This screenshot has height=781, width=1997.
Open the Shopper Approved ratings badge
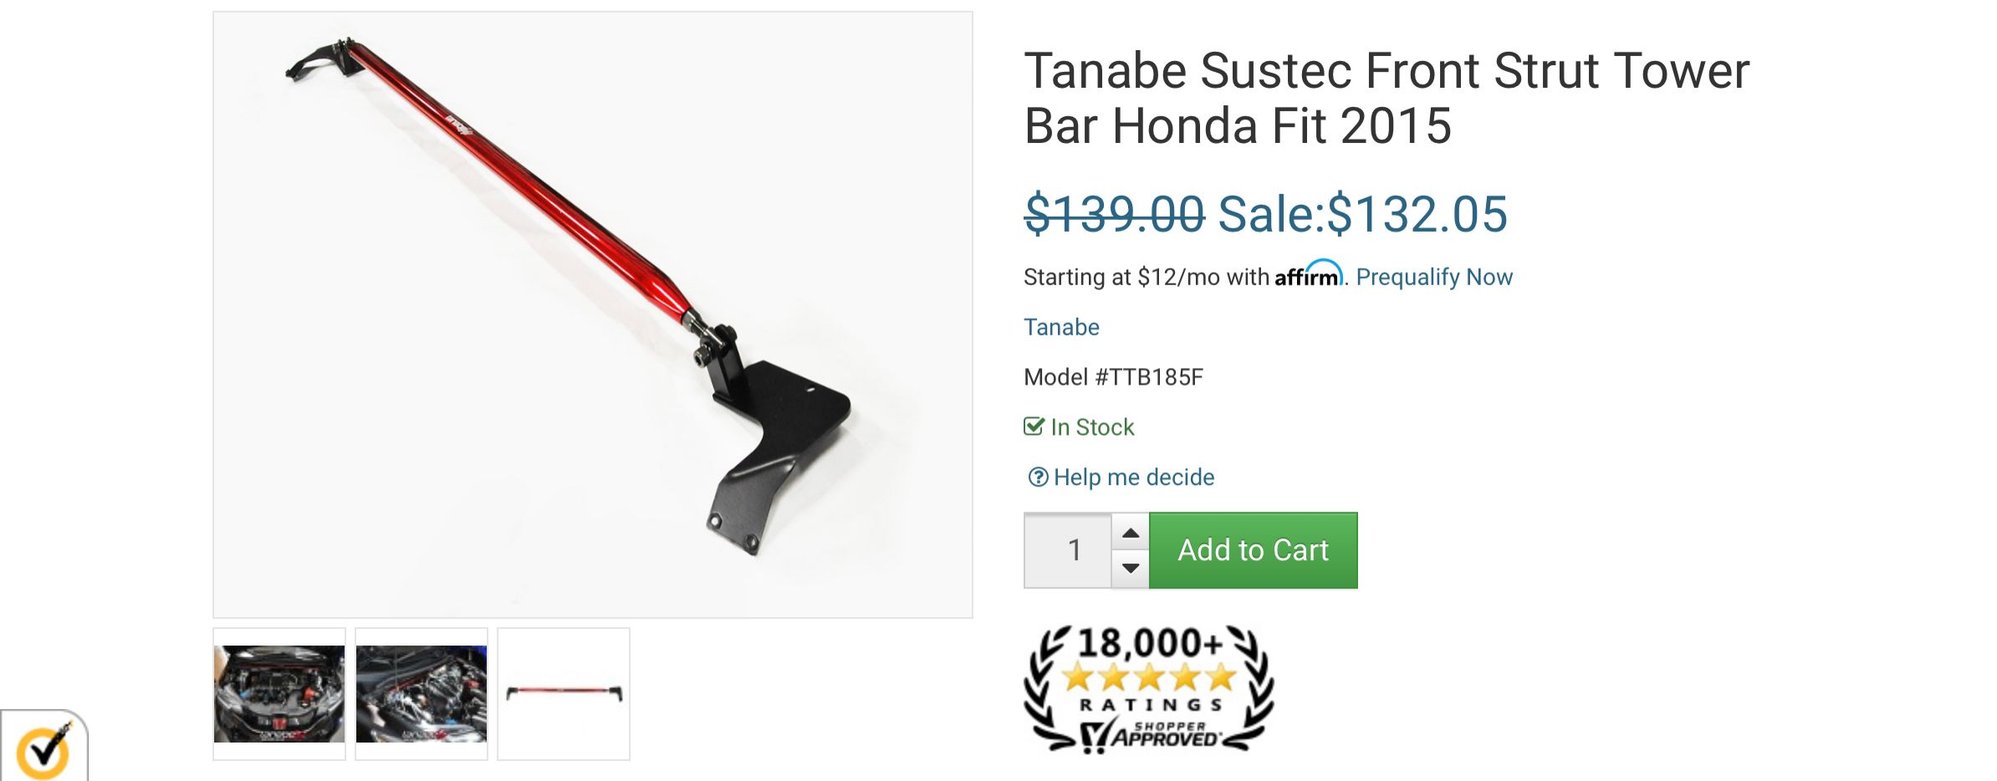(x=1149, y=689)
